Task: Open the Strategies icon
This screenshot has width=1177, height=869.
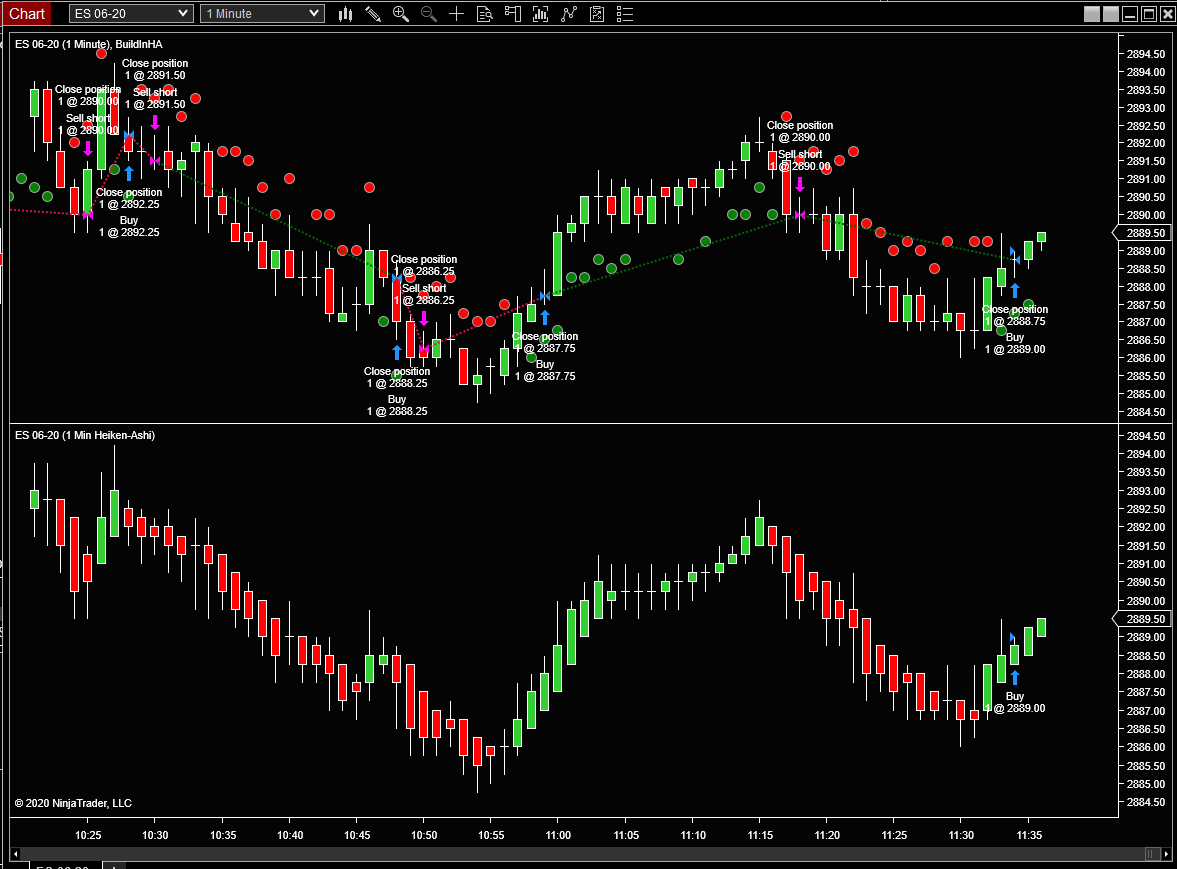Action: (569, 14)
